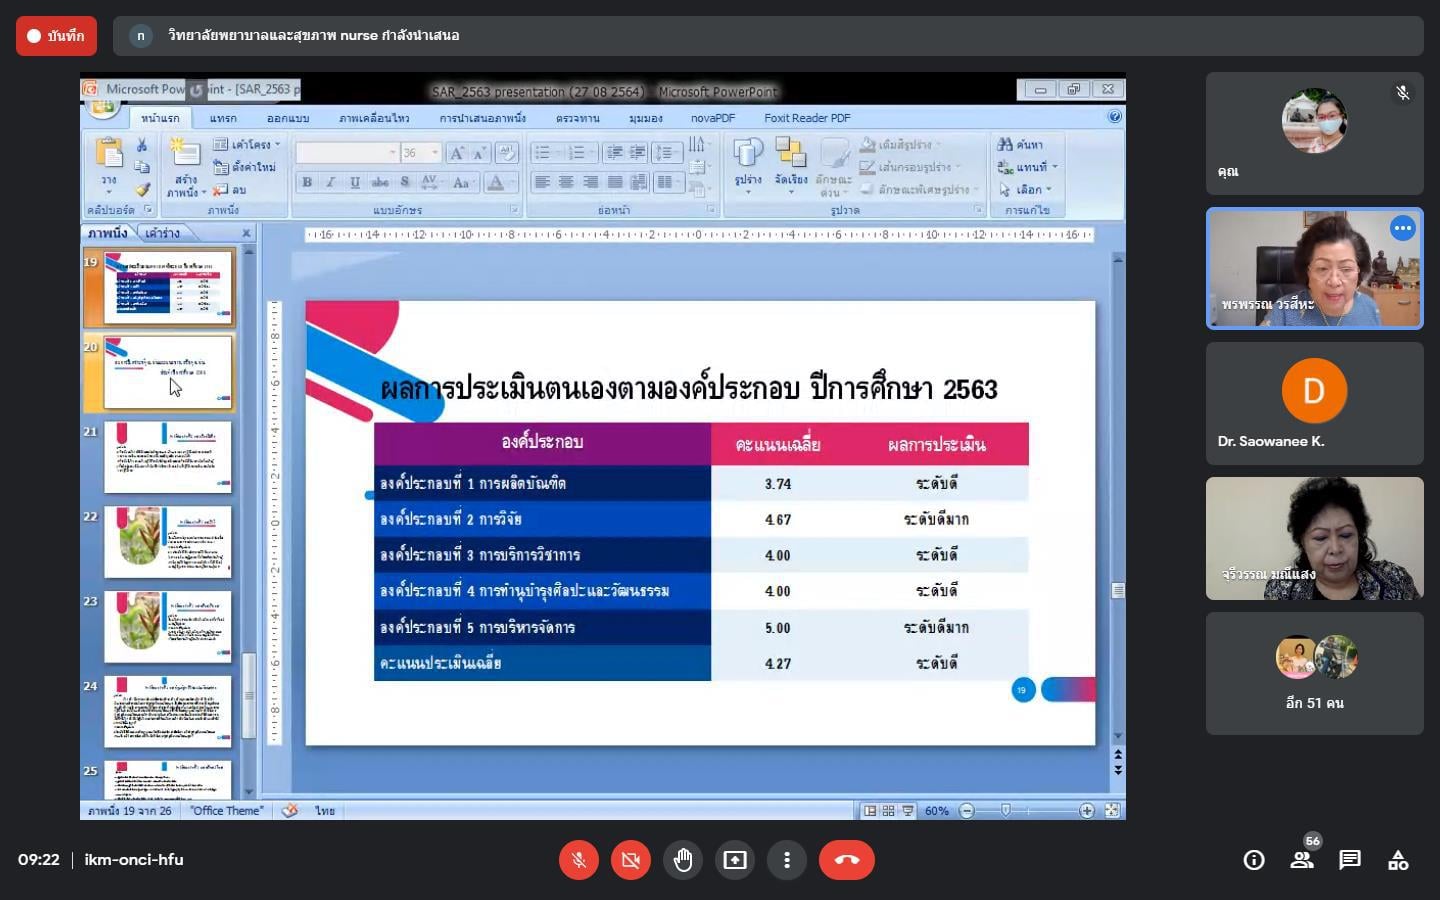
Task: Select slide 22 thumbnail
Action: click(167, 541)
